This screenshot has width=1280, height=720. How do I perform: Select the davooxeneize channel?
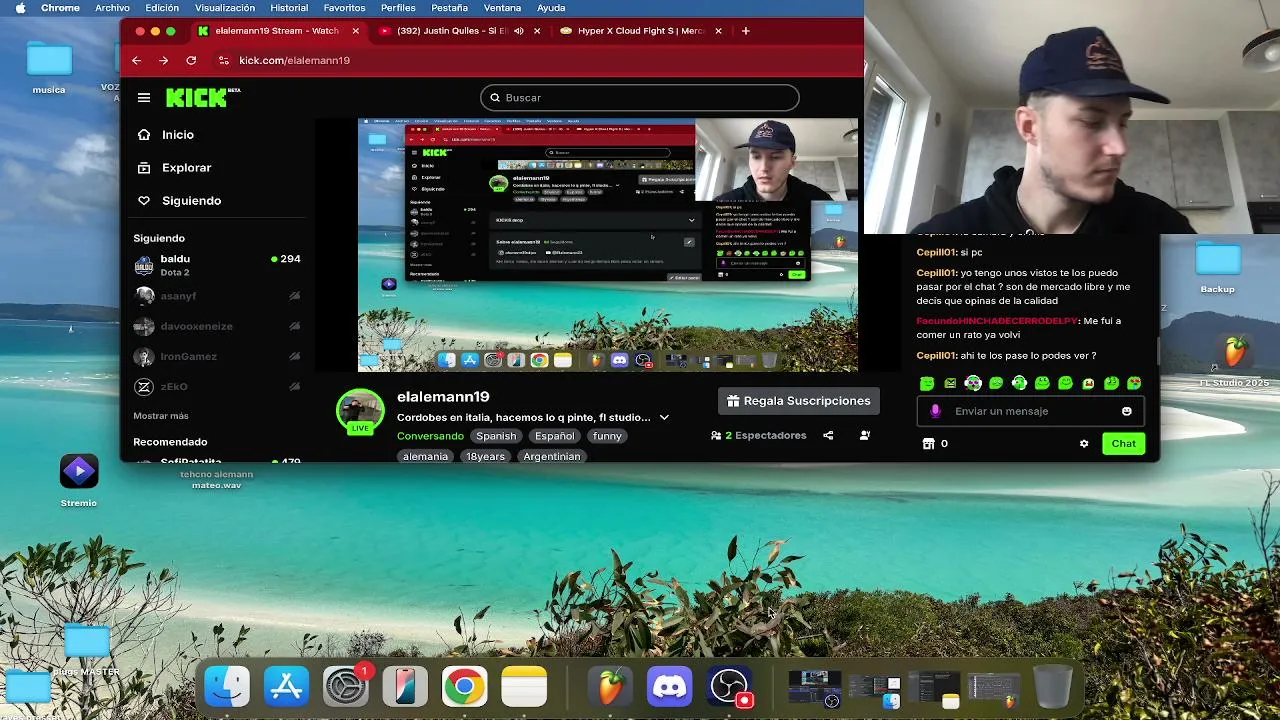pyautogui.click(x=217, y=326)
